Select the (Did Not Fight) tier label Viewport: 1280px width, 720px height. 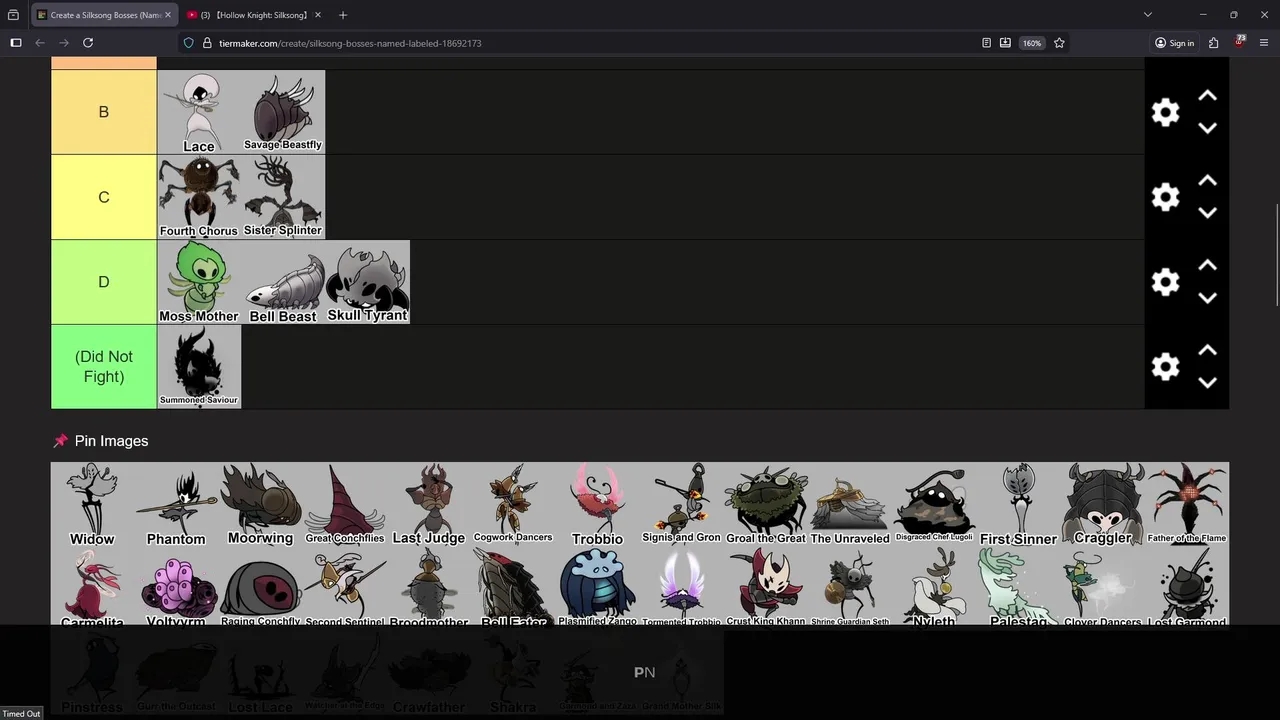tap(104, 367)
